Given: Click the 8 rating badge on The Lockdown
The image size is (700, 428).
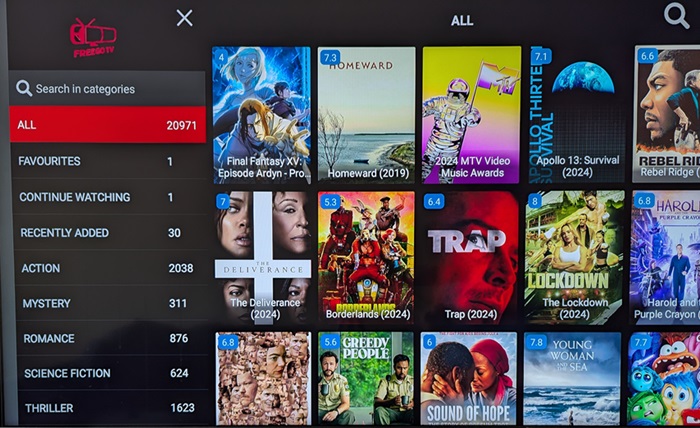Looking at the screenshot, I should (x=534, y=201).
